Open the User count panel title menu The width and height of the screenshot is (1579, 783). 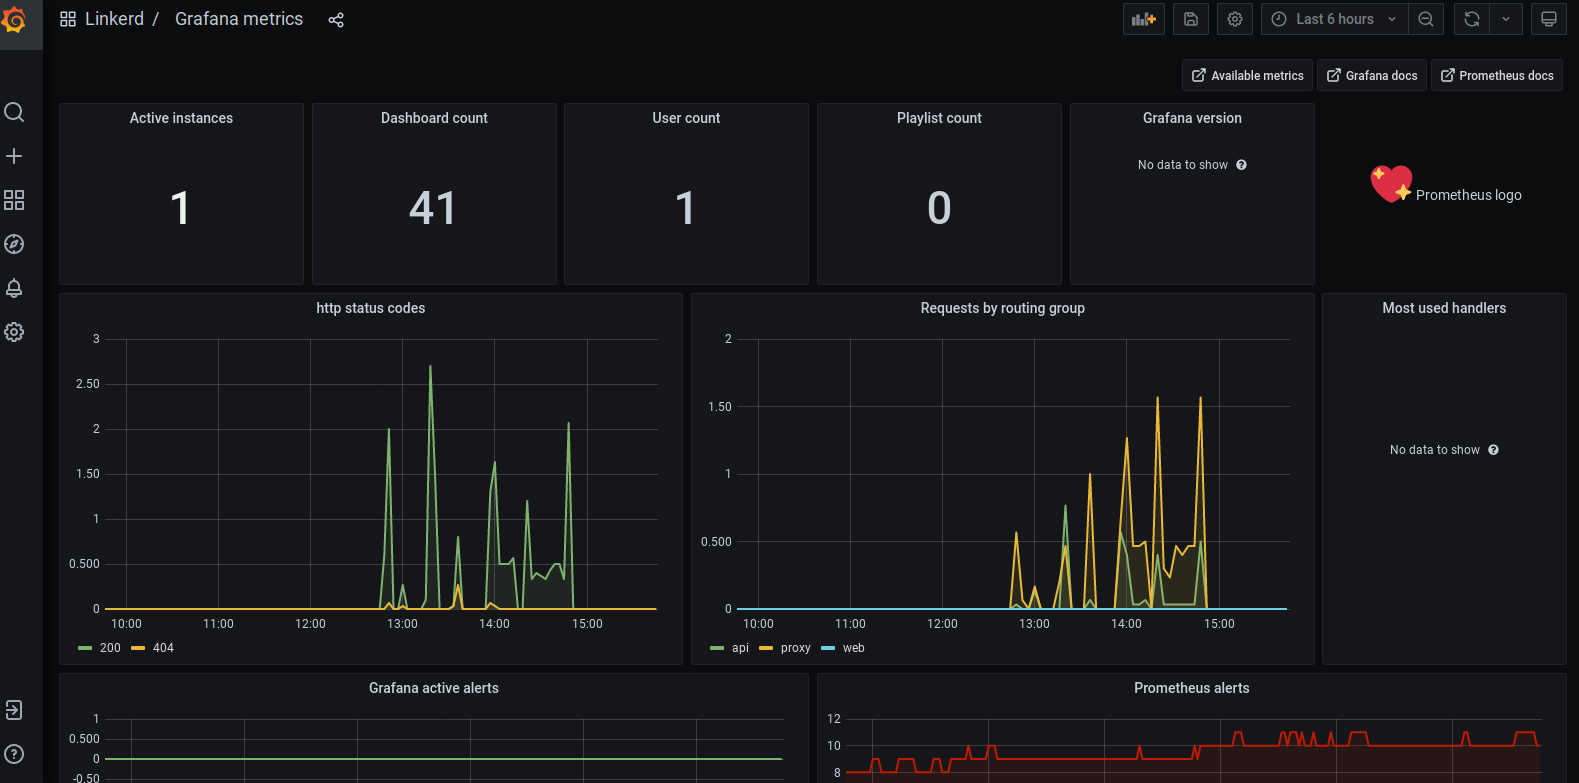686,118
